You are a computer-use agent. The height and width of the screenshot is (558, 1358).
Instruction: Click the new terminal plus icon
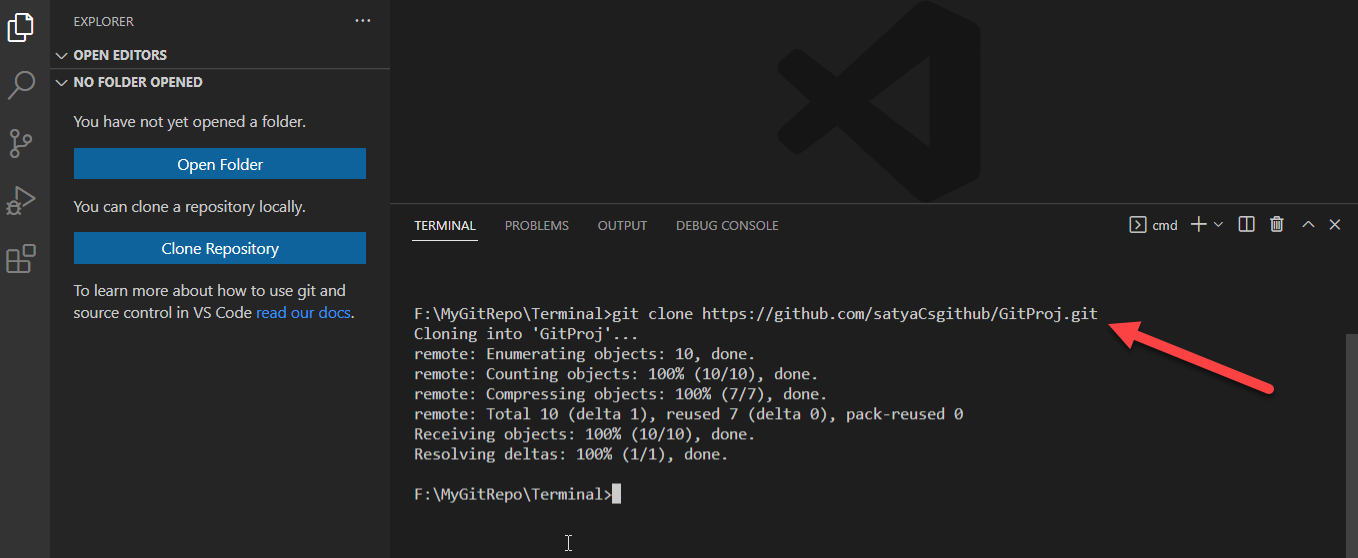point(1198,225)
